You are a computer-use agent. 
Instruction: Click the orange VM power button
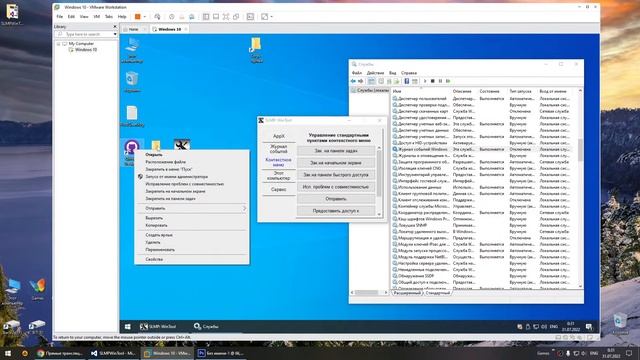coord(138,17)
